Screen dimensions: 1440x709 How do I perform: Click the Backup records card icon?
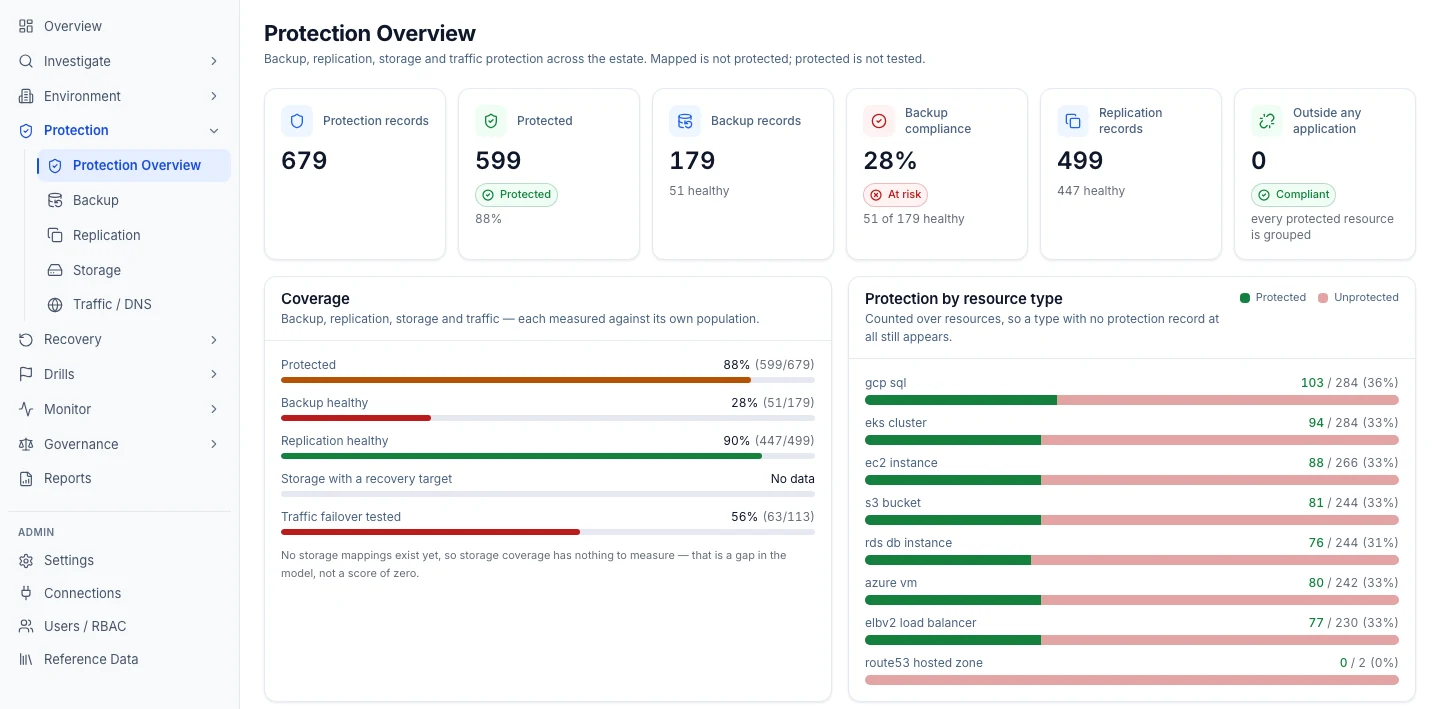[x=685, y=121]
